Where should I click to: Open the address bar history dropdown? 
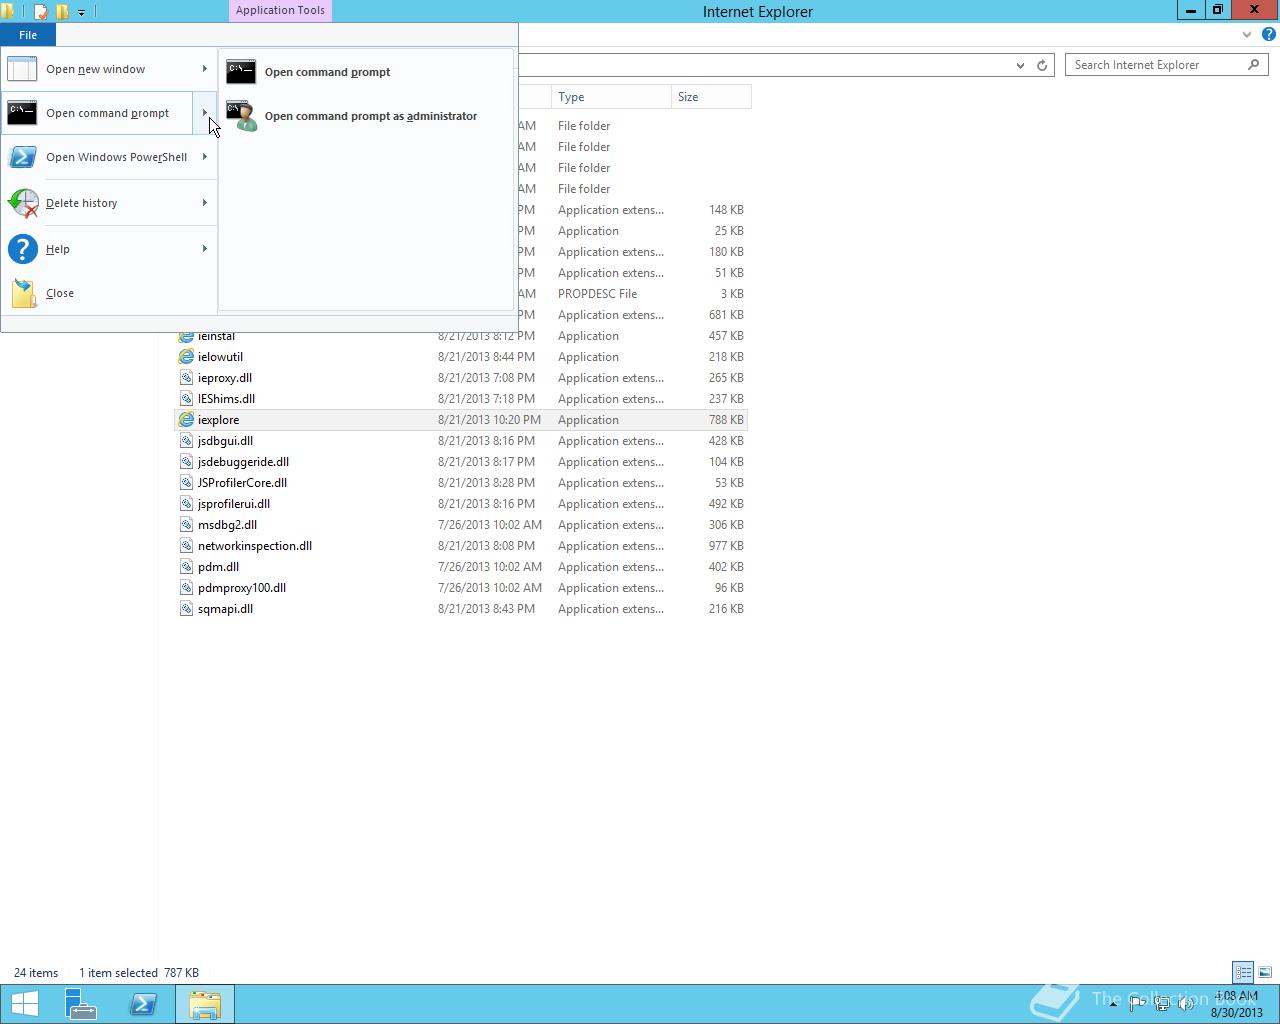(1020, 65)
